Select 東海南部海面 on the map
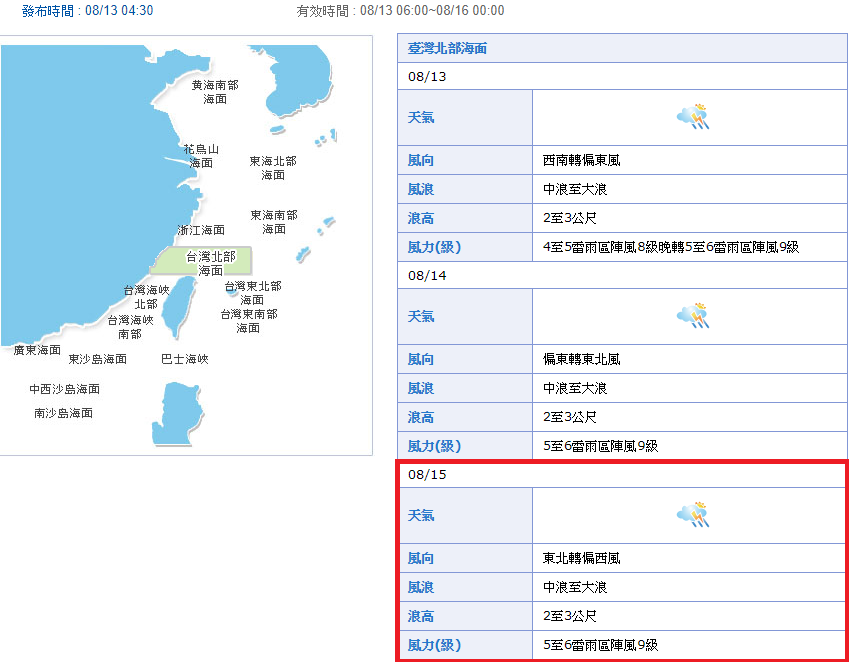Viewport: 849px width, 662px height. pyautogui.click(x=274, y=222)
